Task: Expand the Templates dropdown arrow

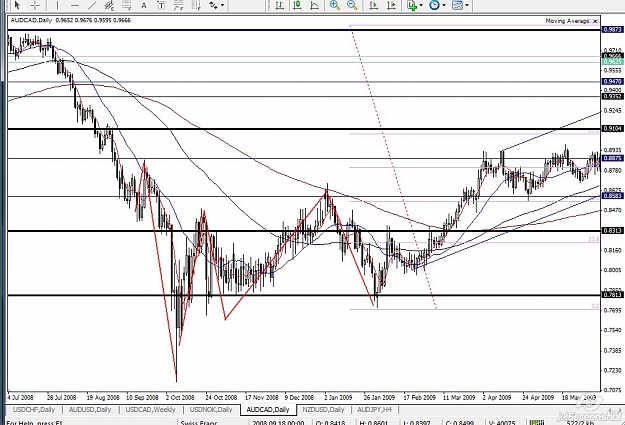Action: point(467,5)
